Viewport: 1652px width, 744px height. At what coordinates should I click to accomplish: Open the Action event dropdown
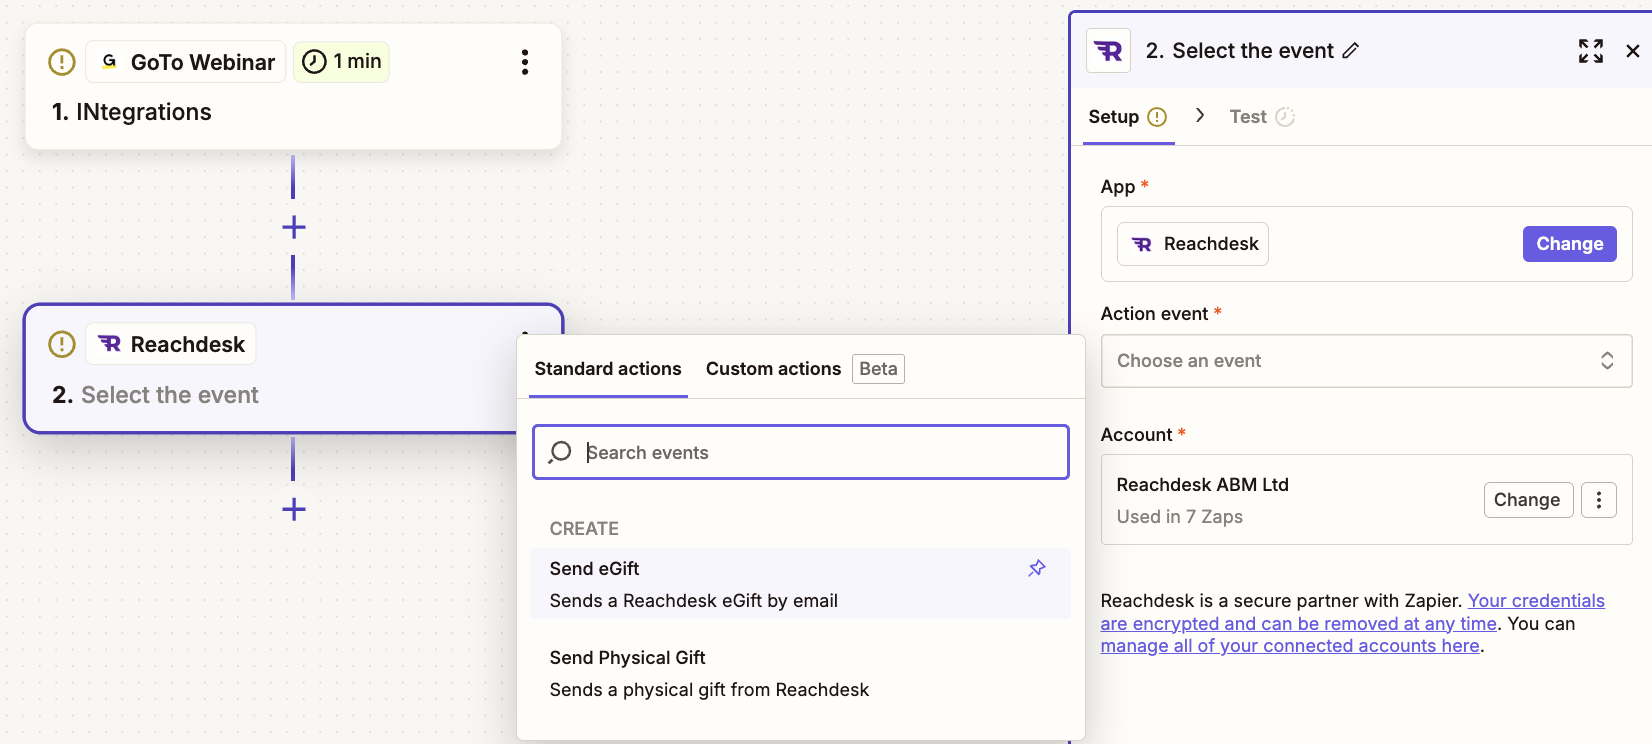click(x=1367, y=361)
